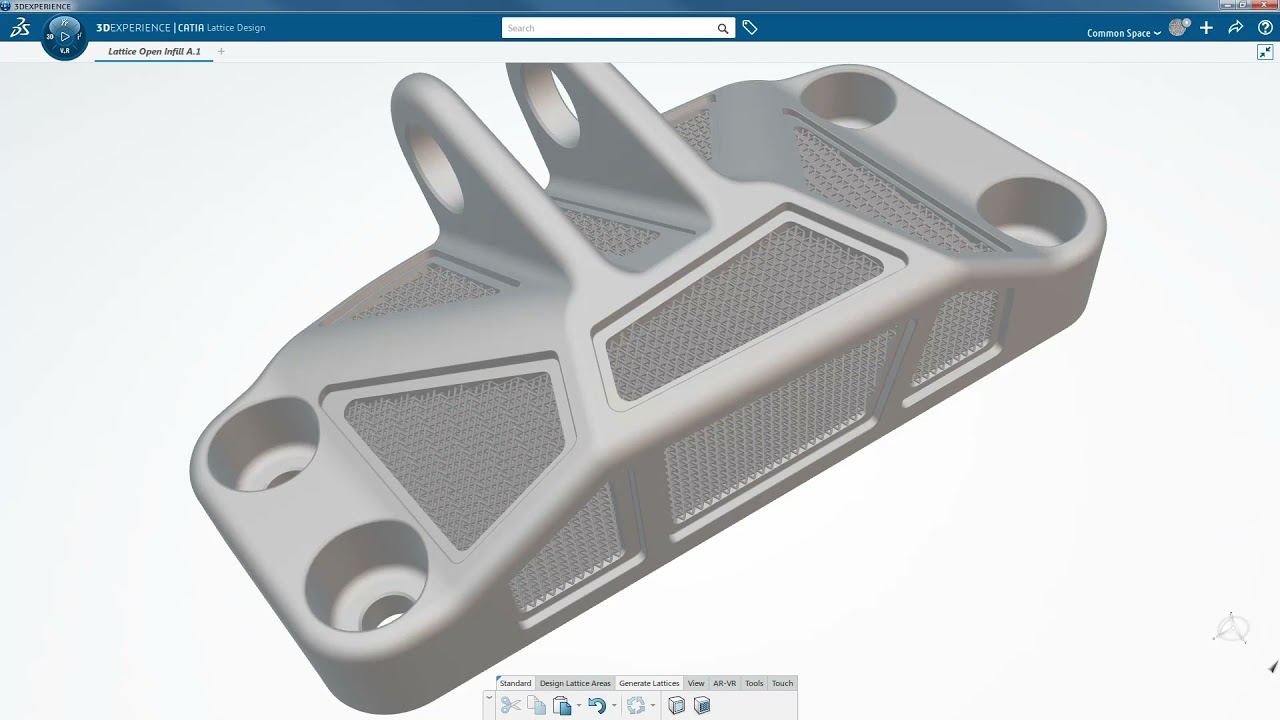Click the Copy icon in action bar

tap(537, 706)
